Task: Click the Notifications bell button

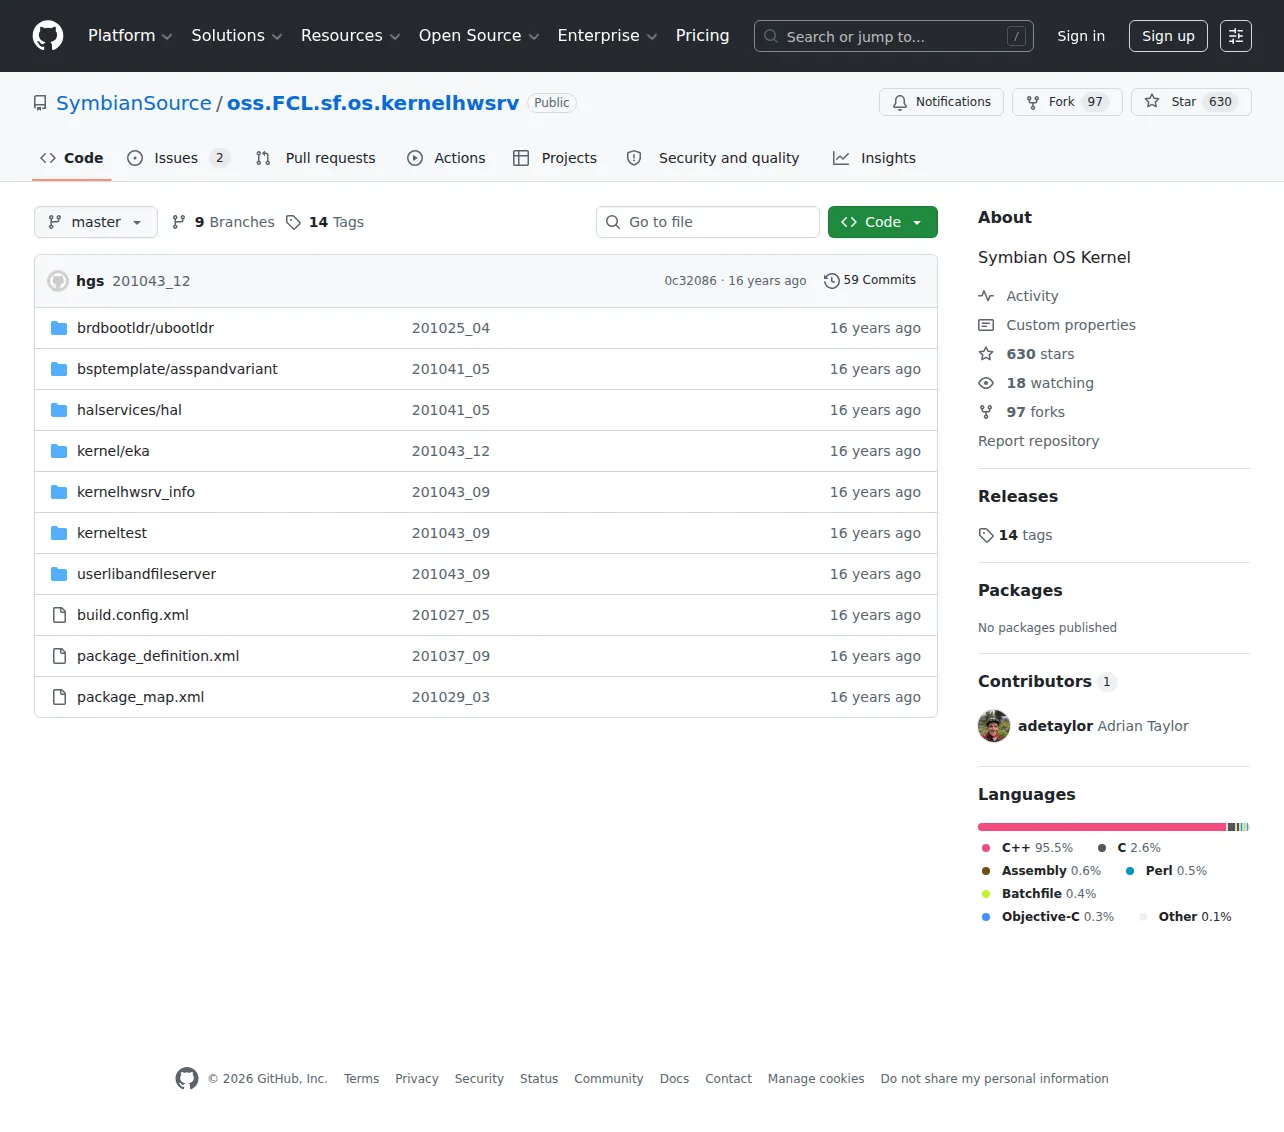Action: point(941,102)
